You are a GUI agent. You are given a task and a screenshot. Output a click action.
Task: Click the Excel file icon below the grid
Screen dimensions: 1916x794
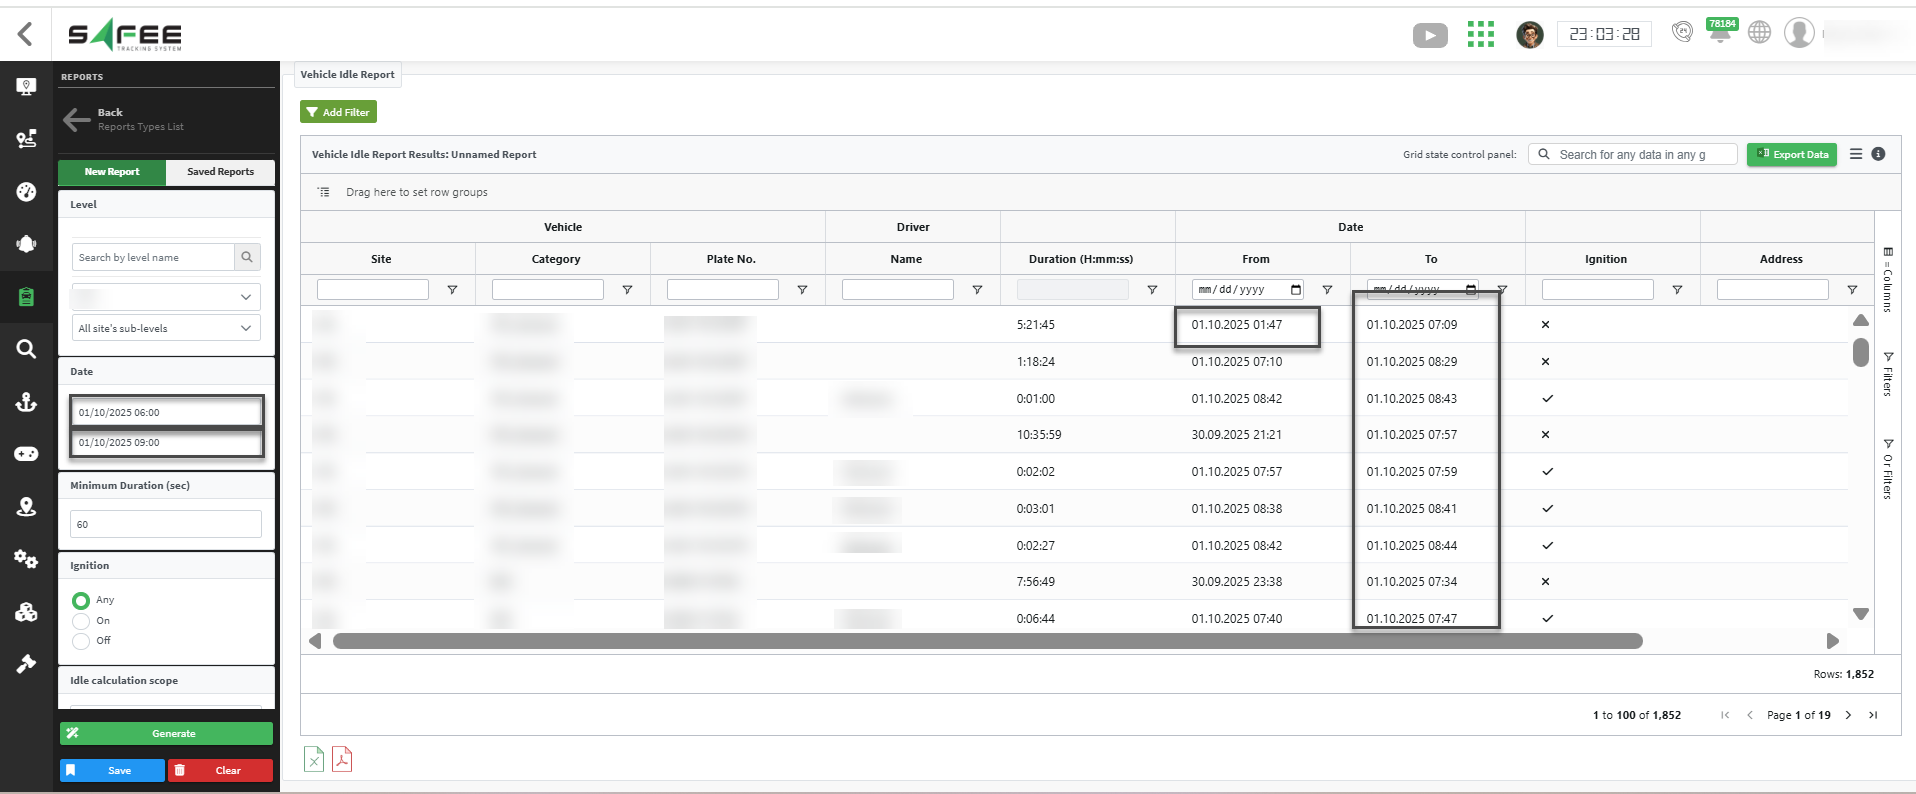pyautogui.click(x=314, y=759)
